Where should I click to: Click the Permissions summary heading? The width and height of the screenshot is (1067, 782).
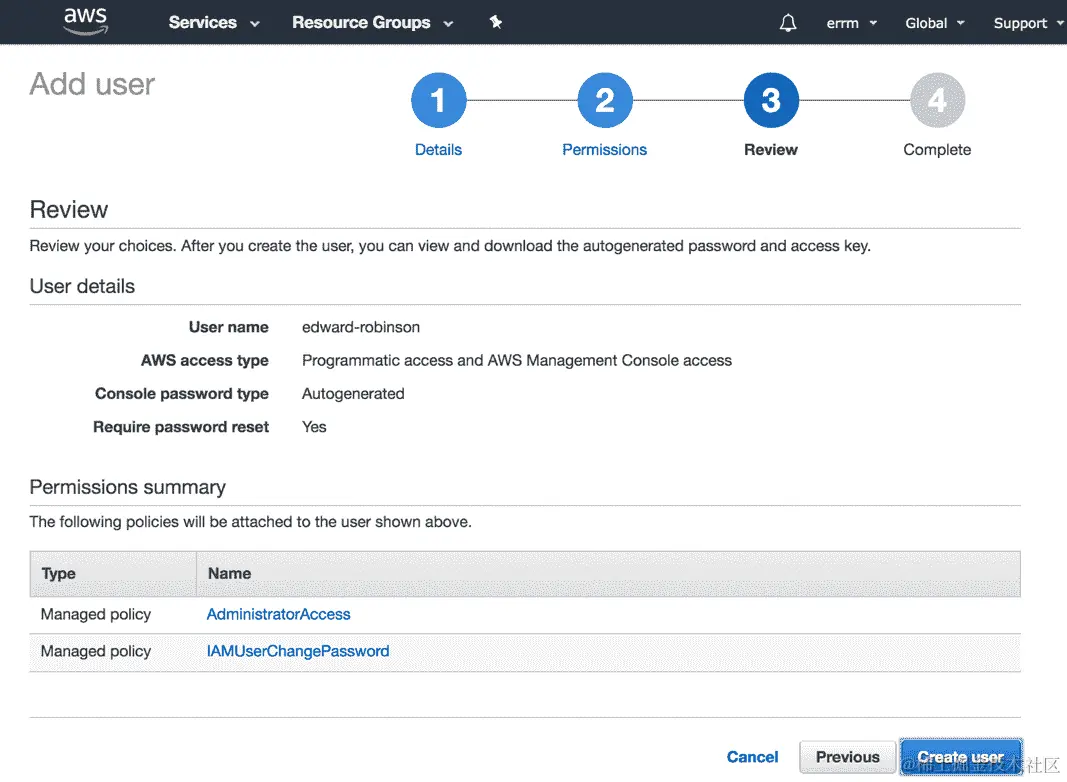[127, 487]
